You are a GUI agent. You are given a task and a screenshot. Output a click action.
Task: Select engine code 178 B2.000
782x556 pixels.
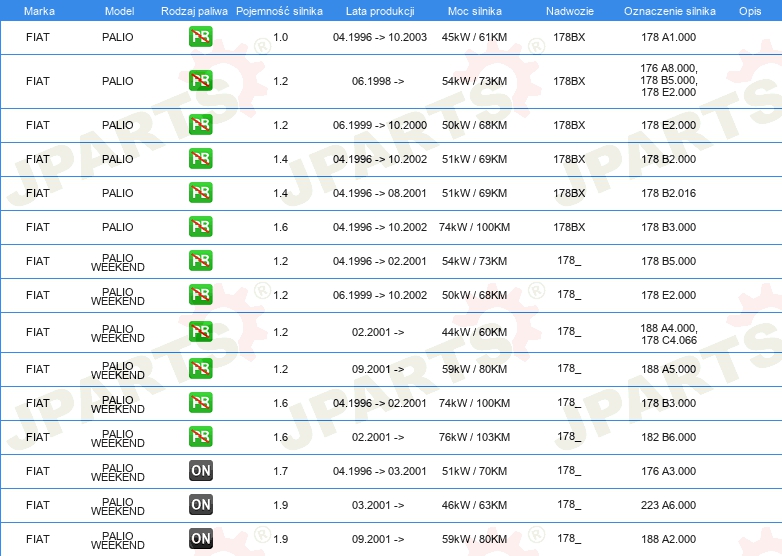tap(668, 159)
